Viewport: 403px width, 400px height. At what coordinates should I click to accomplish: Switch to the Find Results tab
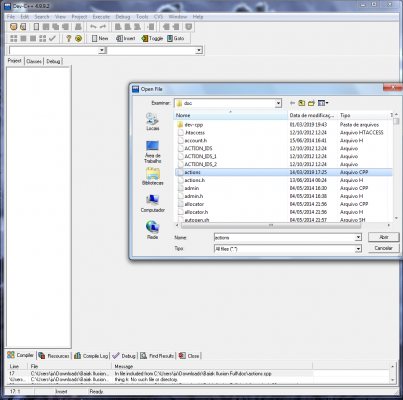[x=157, y=356]
